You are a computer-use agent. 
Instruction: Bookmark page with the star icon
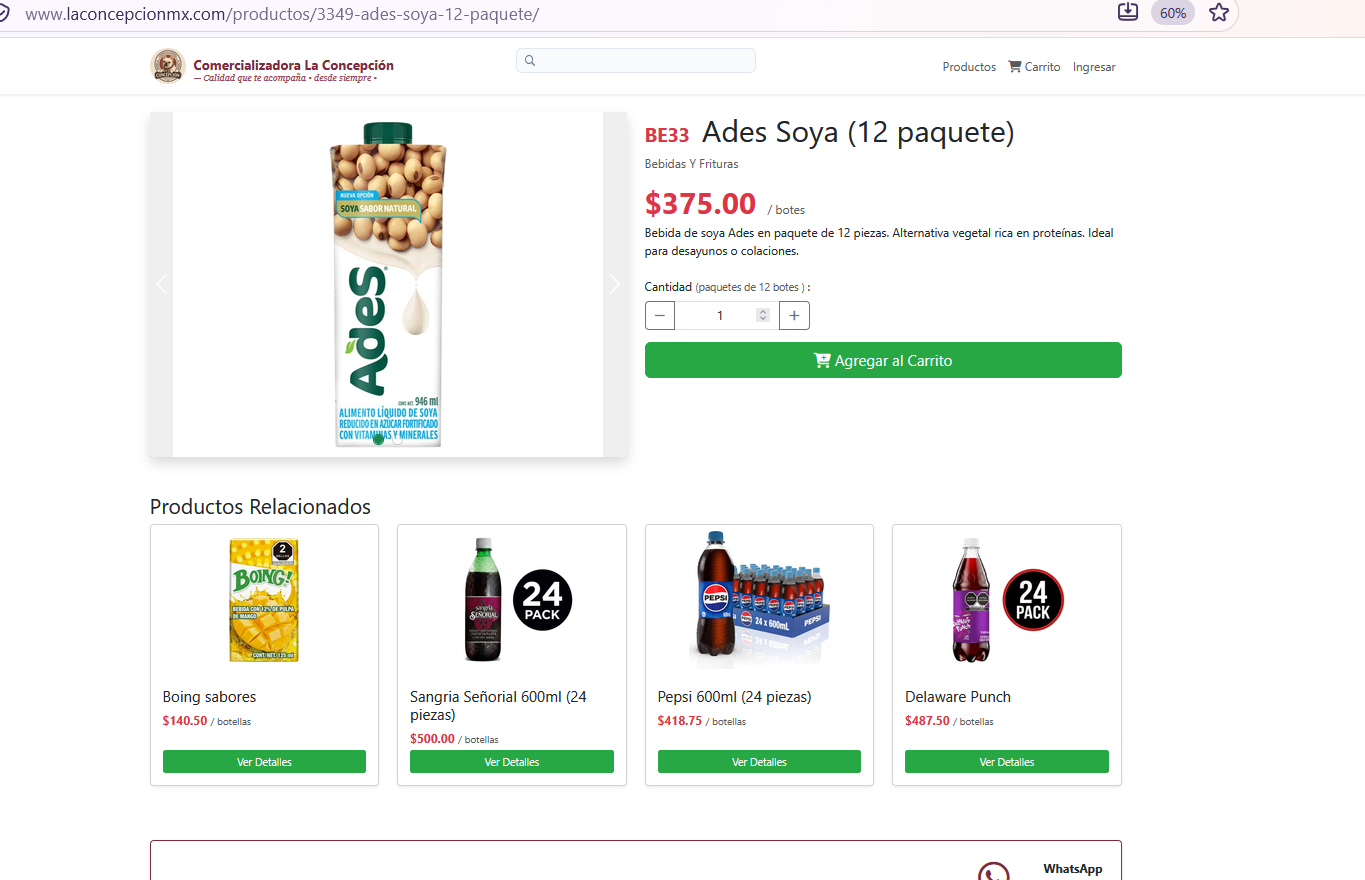(1218, 12)
